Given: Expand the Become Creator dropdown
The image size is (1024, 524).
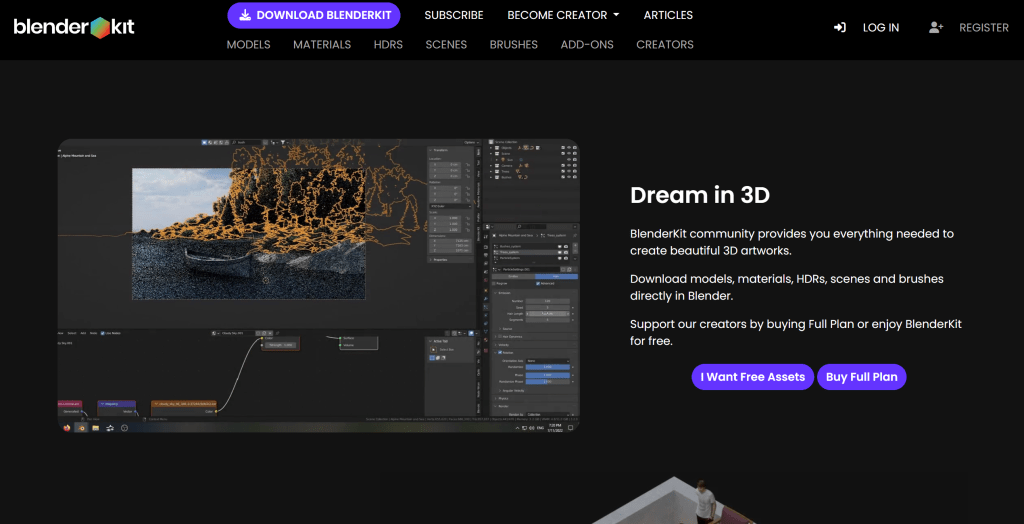Looking at the screenshot, I should [x=564, y=15].
